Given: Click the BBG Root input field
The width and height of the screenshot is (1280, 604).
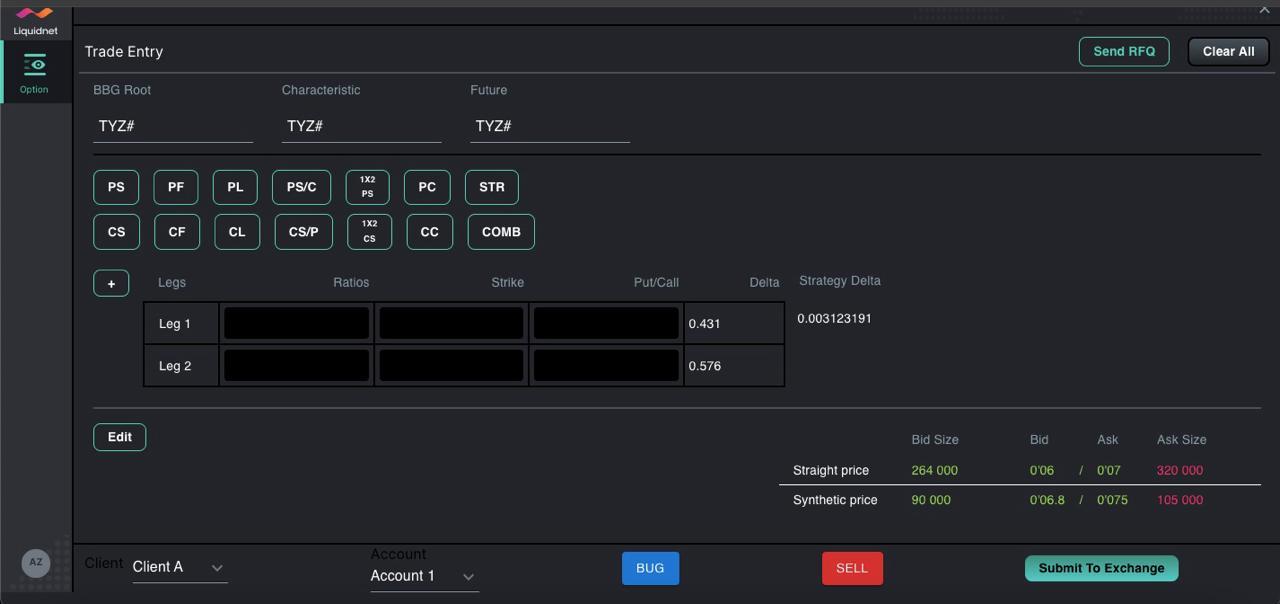Looking at the screenshot, I should (173, 125).
